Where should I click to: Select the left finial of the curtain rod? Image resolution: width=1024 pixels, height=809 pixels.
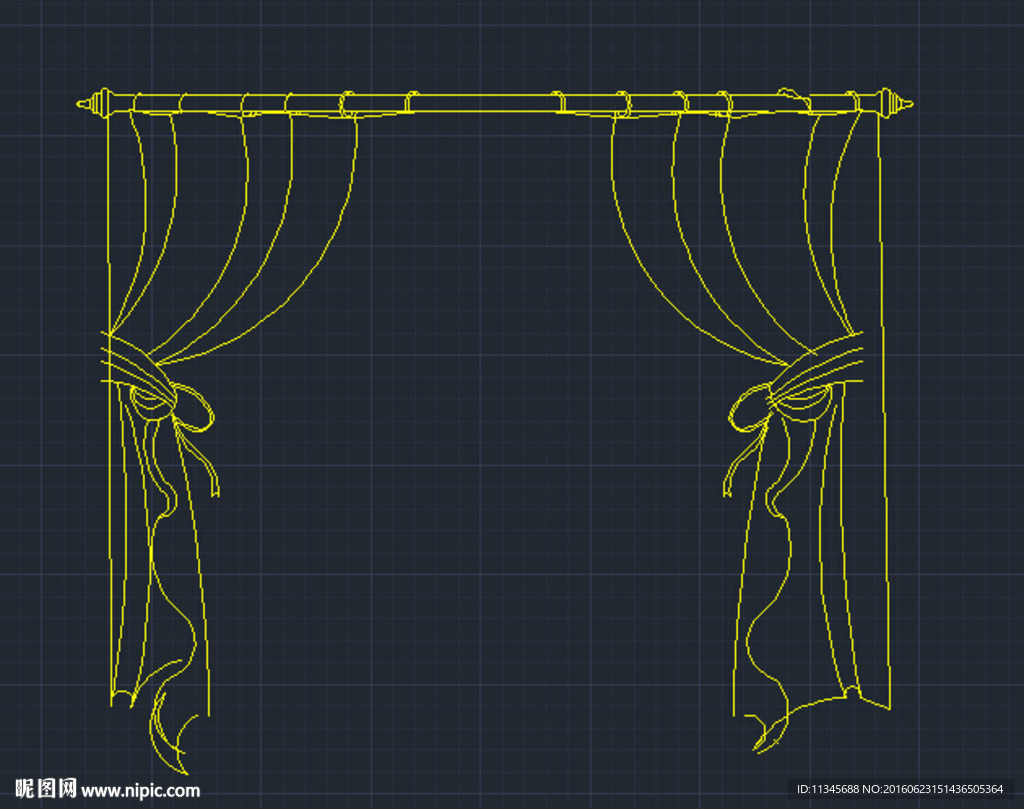[x=96, y=103]
